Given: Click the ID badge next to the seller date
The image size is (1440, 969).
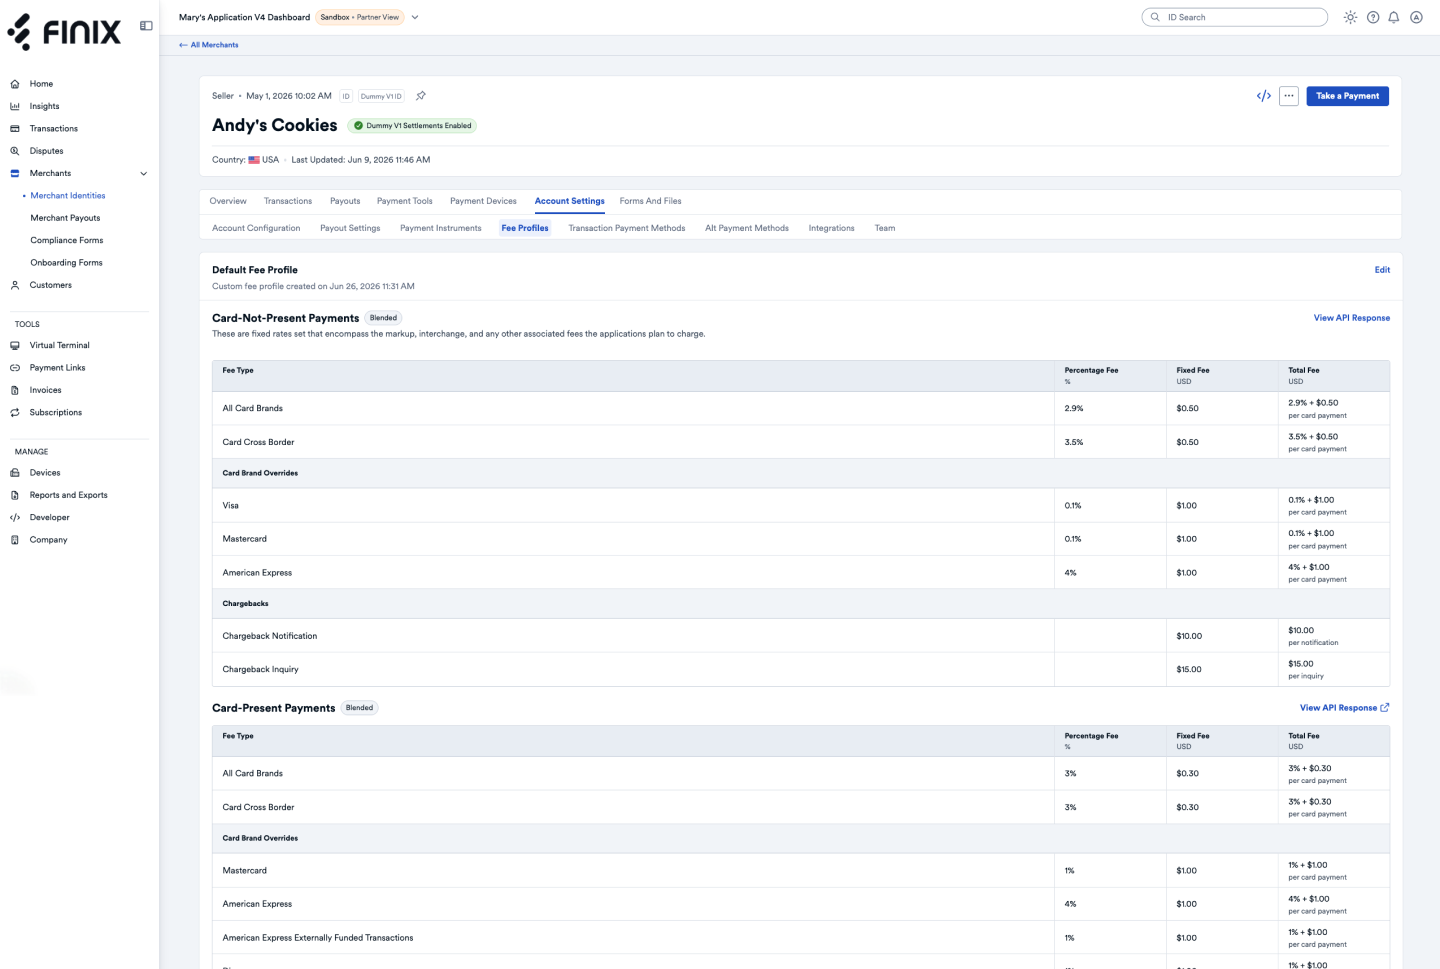Looking at the screenshot, I should click(346, 96).
